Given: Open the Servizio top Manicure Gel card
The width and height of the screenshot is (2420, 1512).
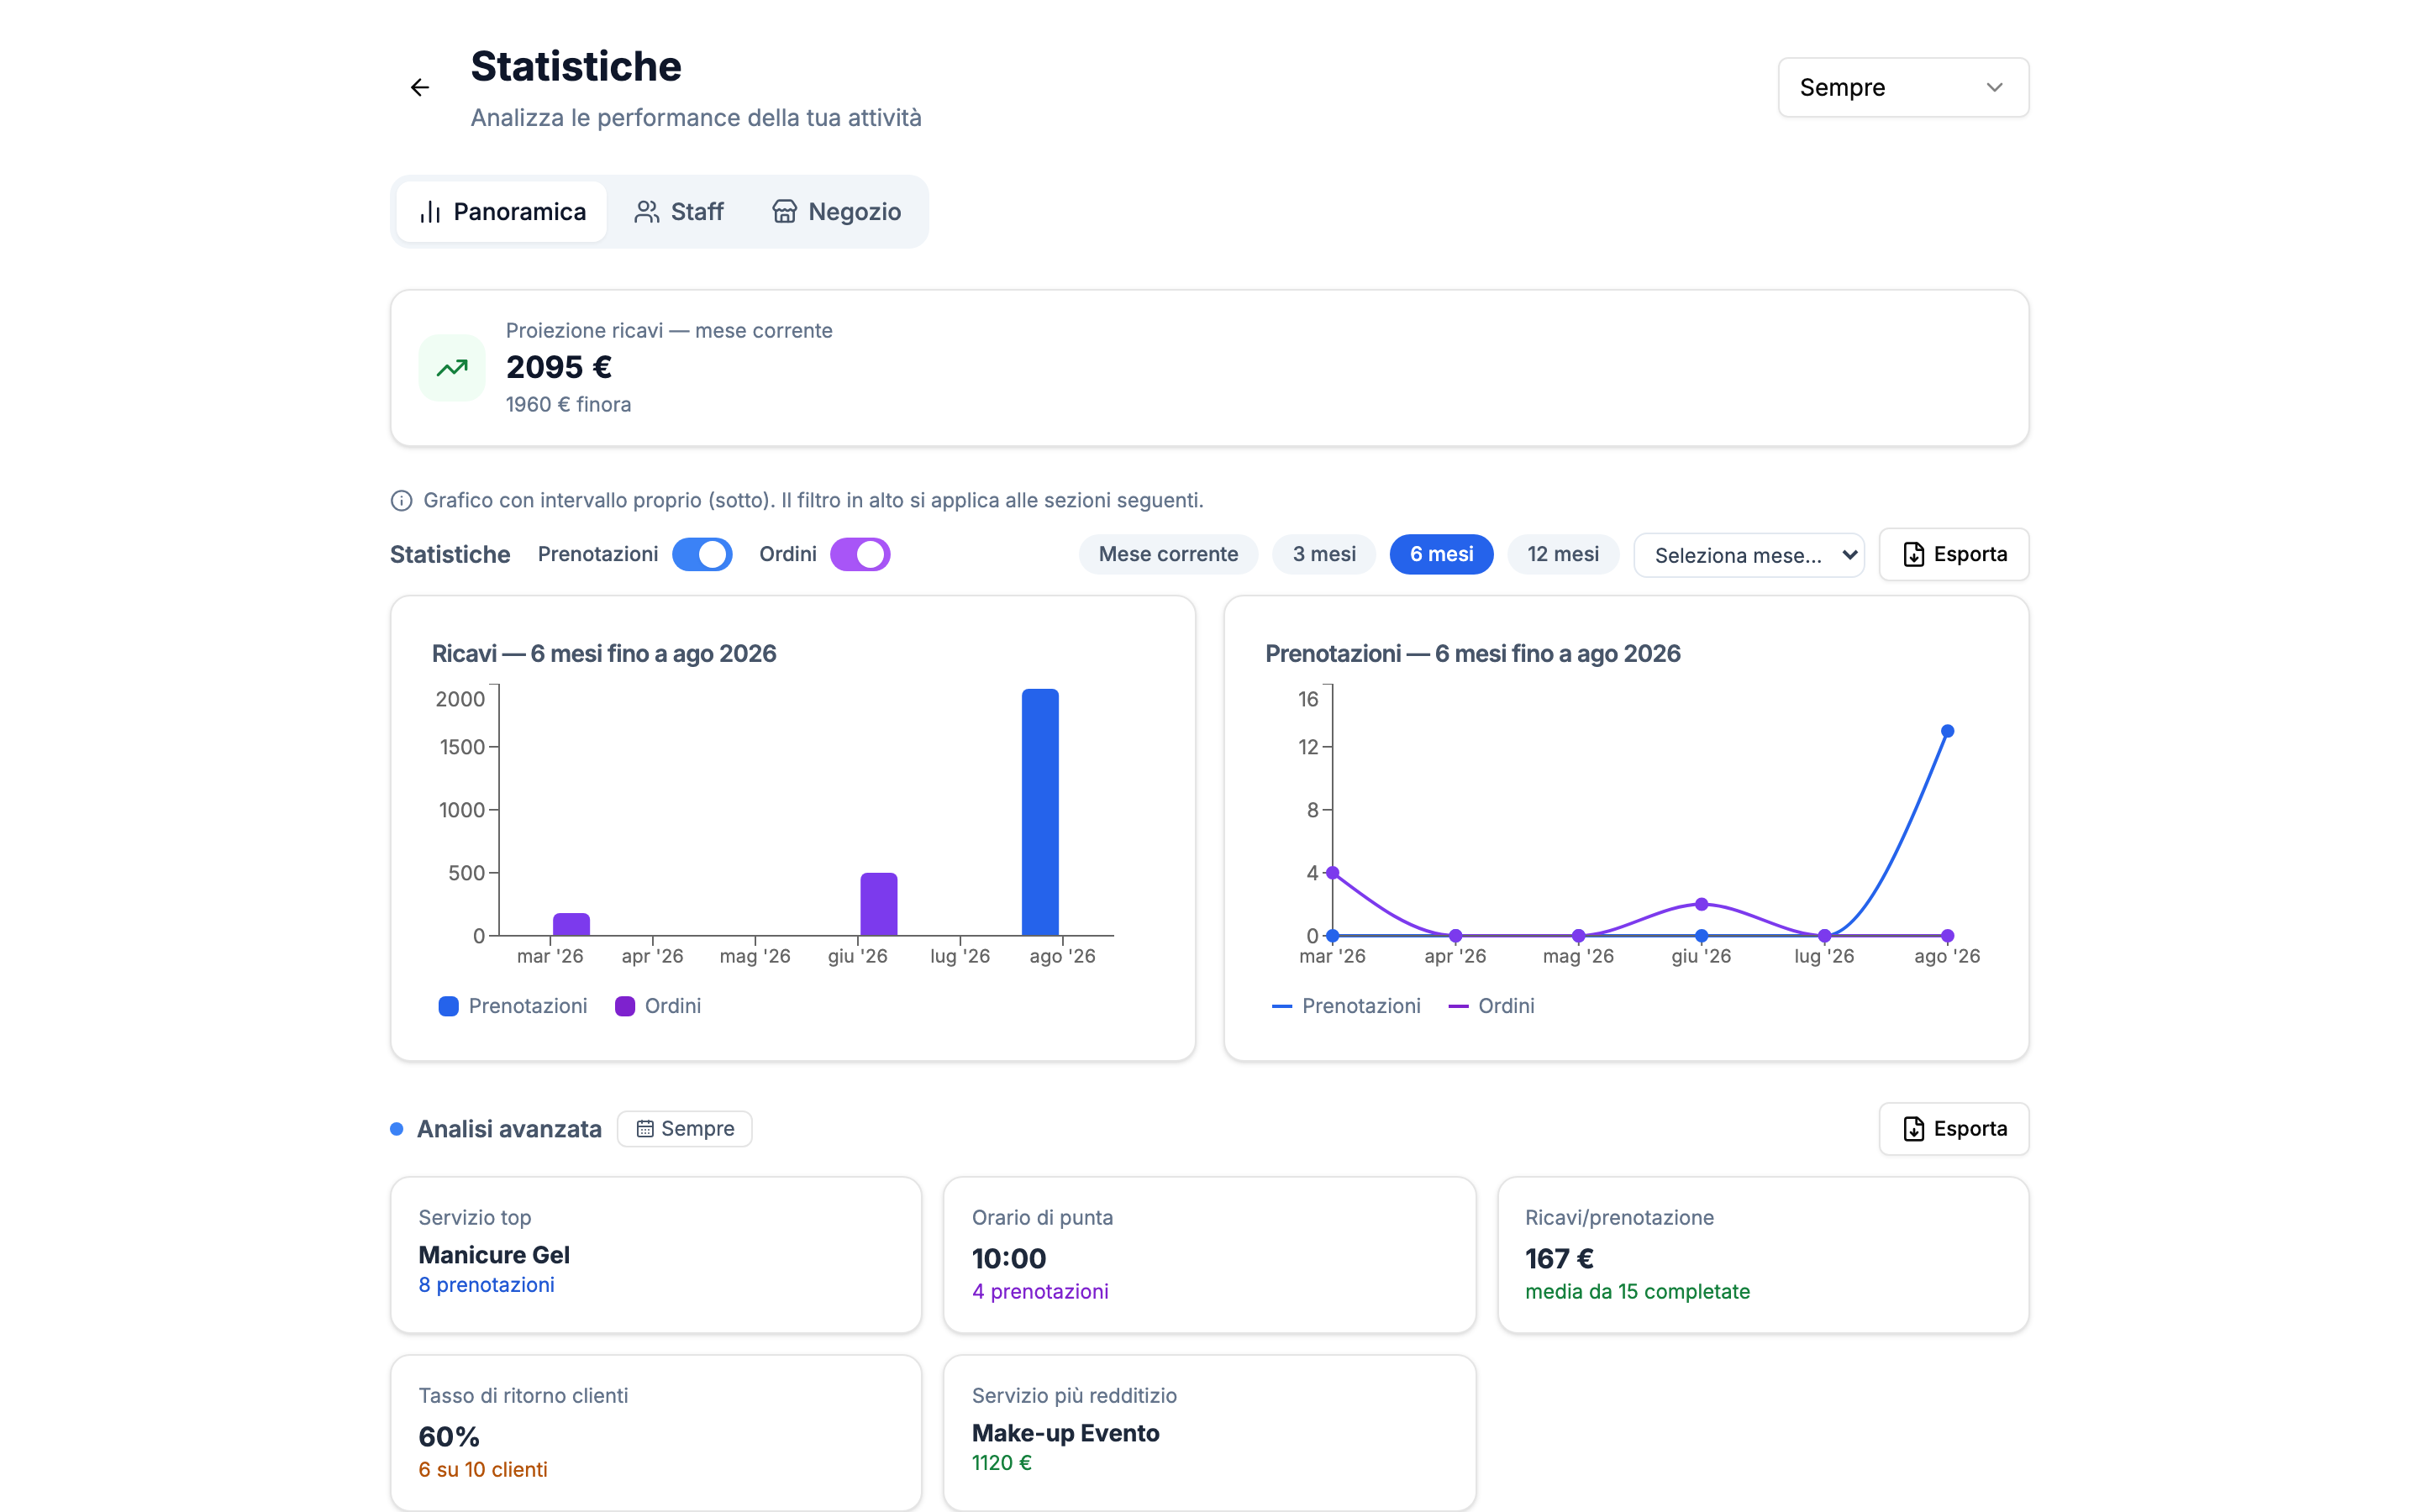Looking at the screenshot, I should [656, 1254].
